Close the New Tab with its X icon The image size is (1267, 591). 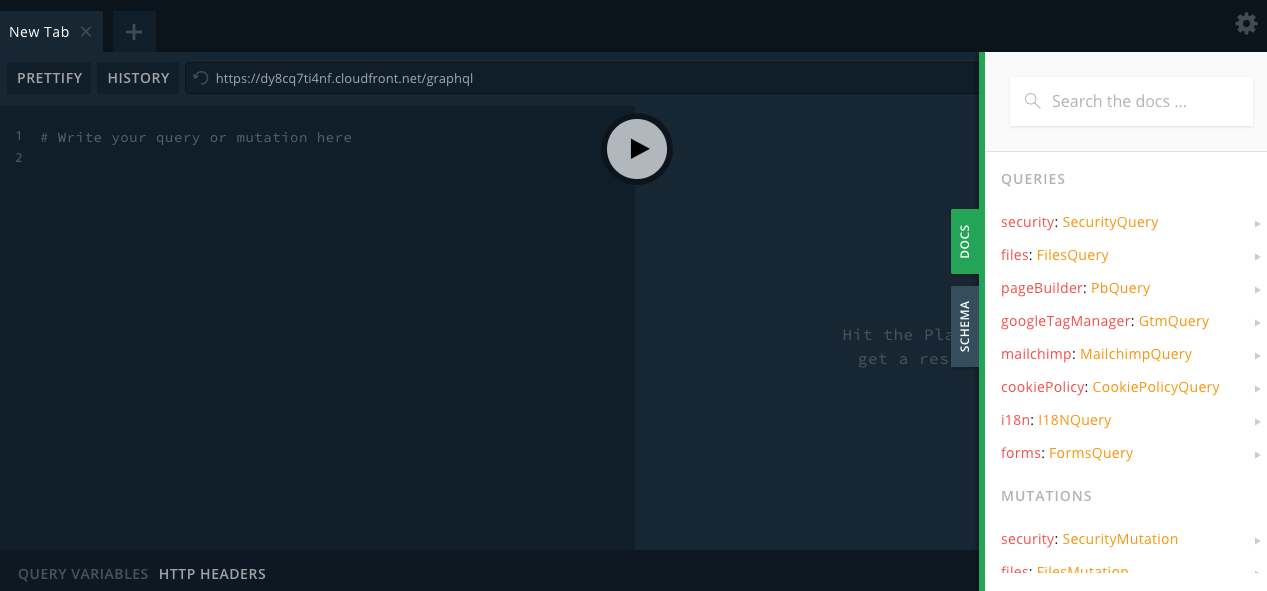(x=85, y=31)
